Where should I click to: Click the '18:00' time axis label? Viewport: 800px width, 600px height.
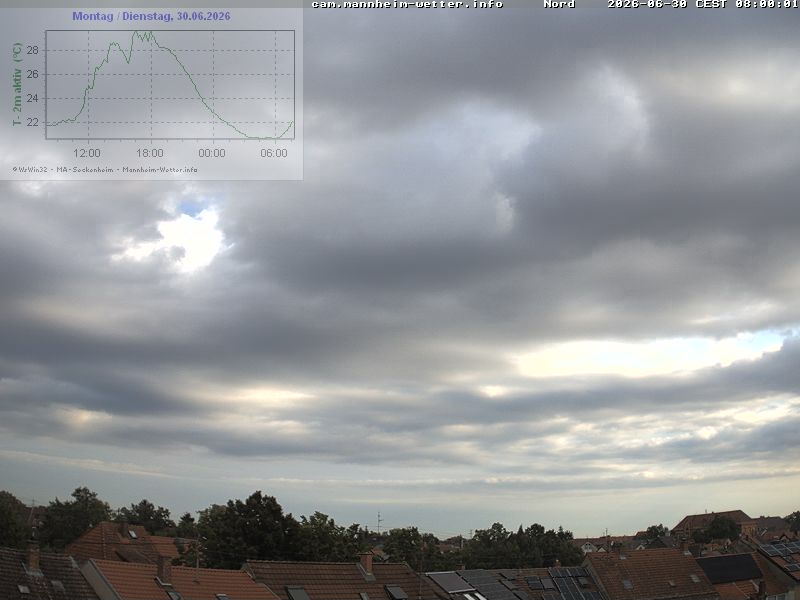pos(149,153)
